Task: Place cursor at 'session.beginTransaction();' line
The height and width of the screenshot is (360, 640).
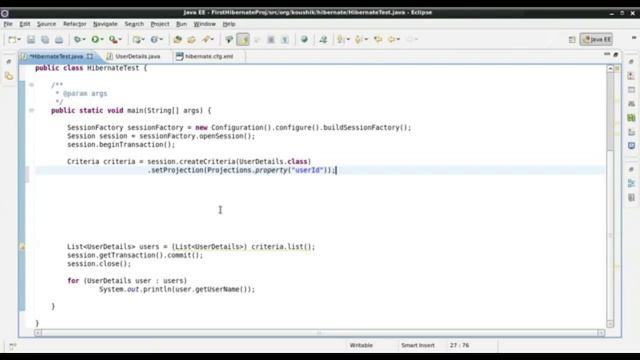Action: [121, 144]
